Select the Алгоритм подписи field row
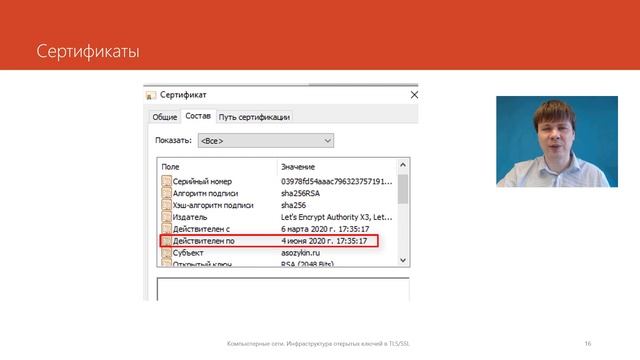 (278, 193)
